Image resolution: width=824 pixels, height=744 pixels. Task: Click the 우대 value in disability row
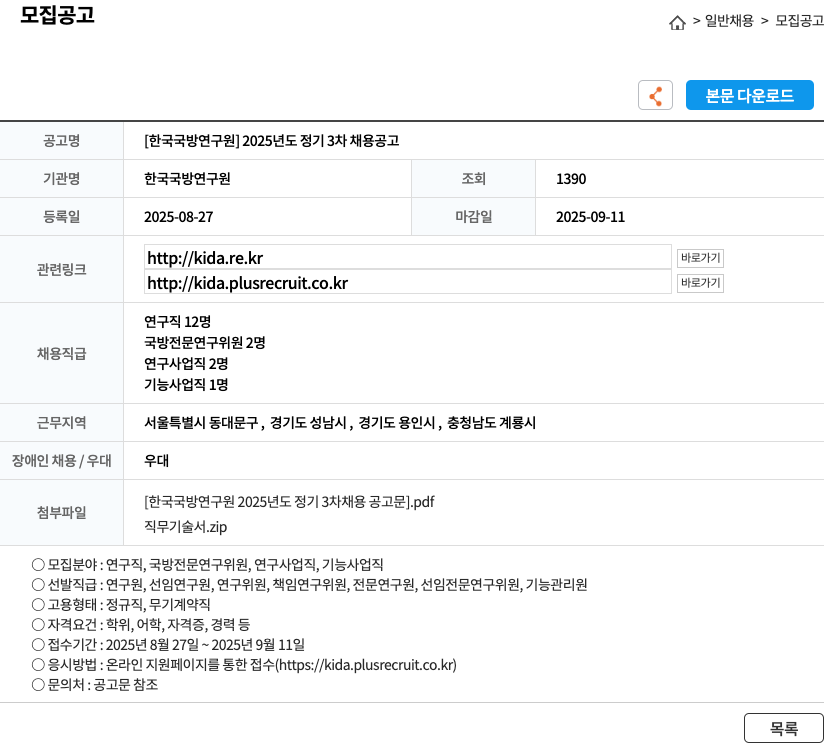pyautogui.click(x=157, y=460)
